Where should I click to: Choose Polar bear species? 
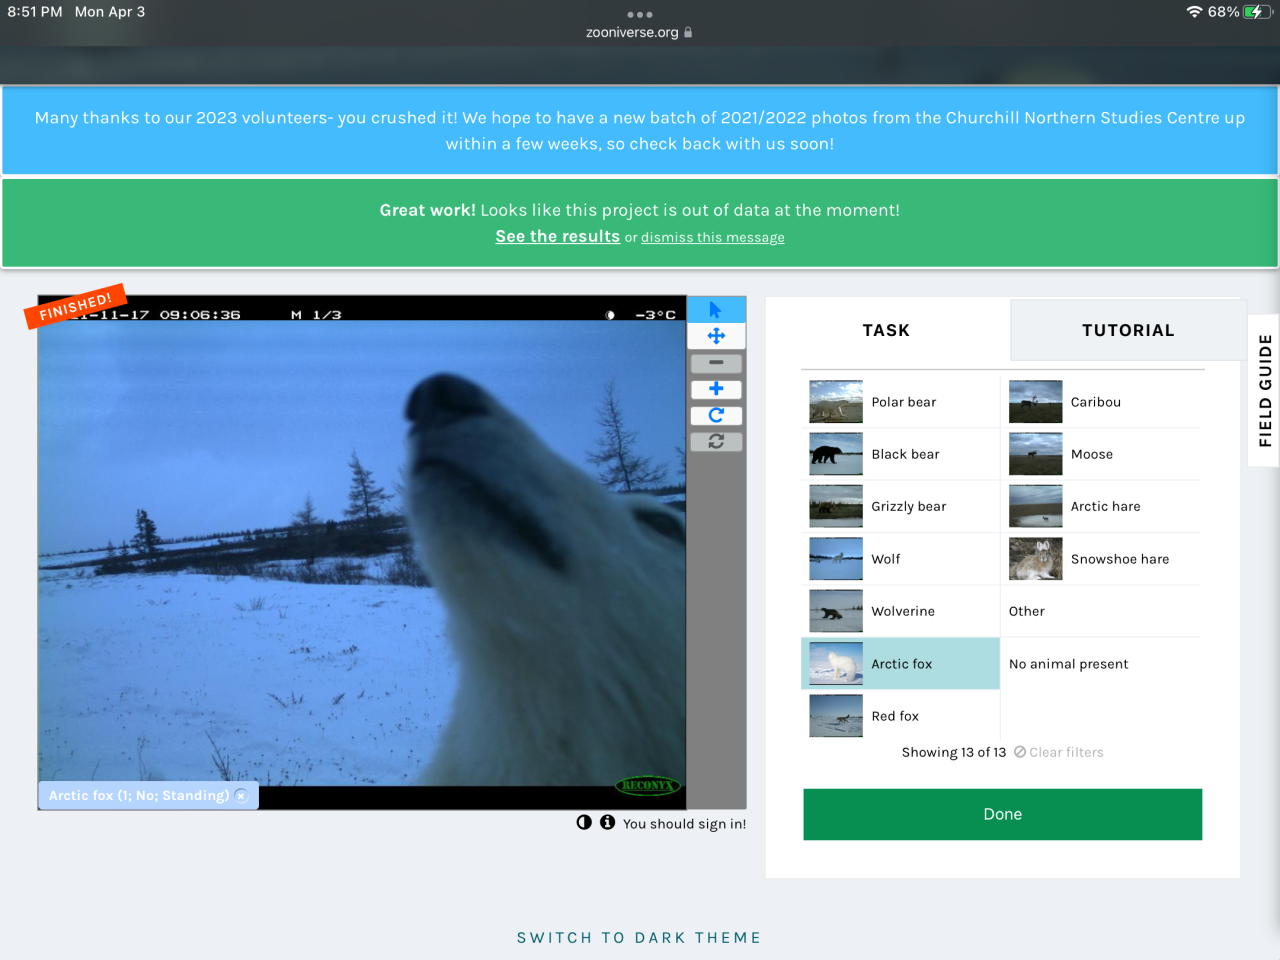(901, 402)
